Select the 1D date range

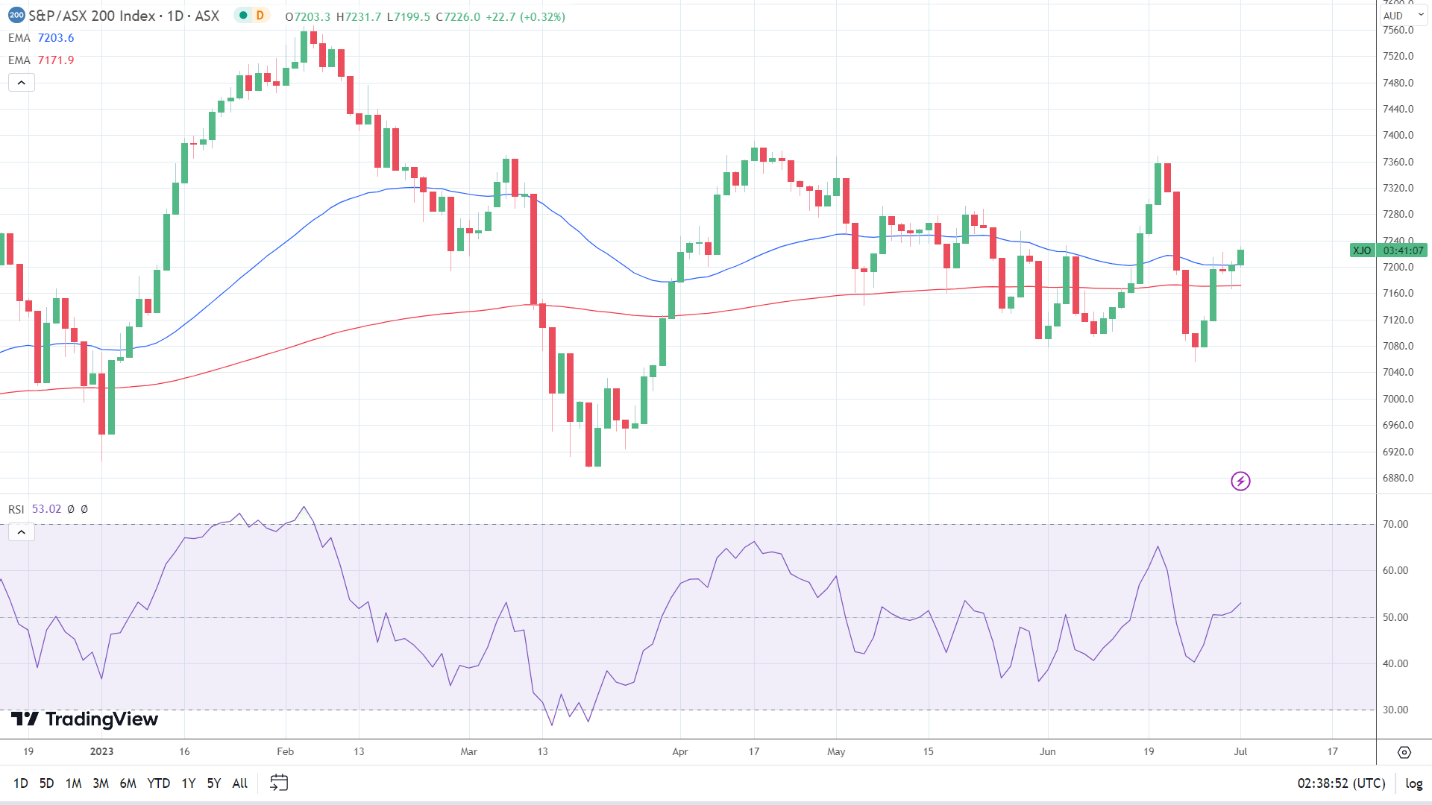(x=20, y=783)
